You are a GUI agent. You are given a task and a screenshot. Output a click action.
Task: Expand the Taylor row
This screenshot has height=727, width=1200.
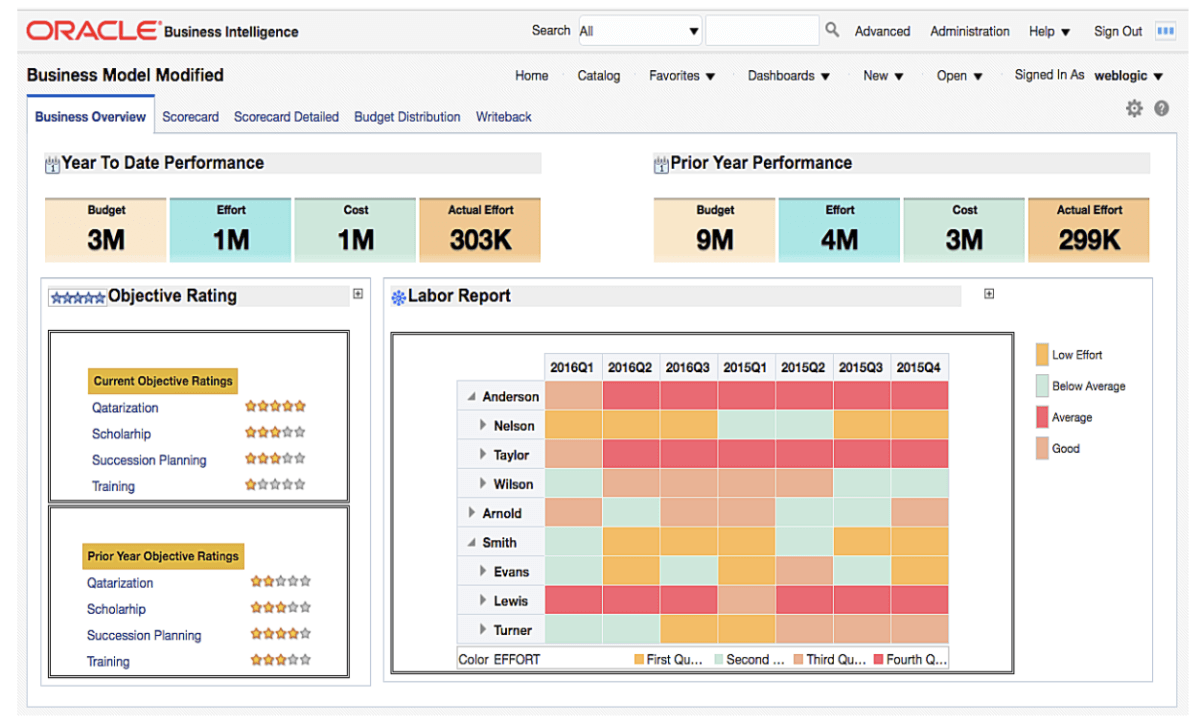pyautogui.click(x=483, y=455)
